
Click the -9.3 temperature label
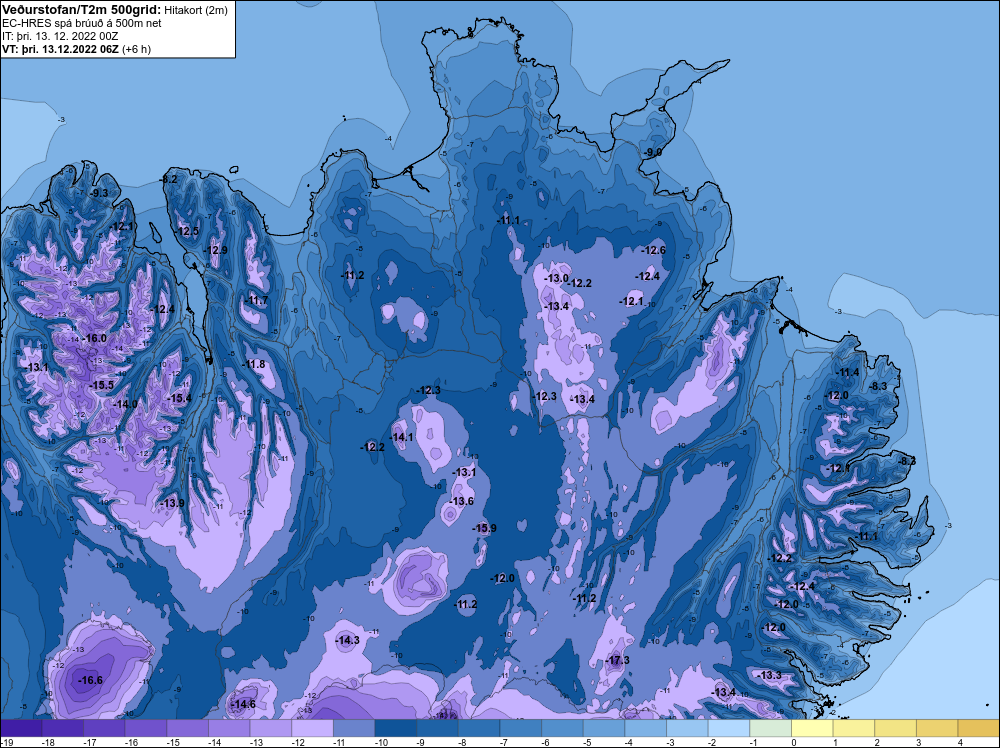[99, 193]
